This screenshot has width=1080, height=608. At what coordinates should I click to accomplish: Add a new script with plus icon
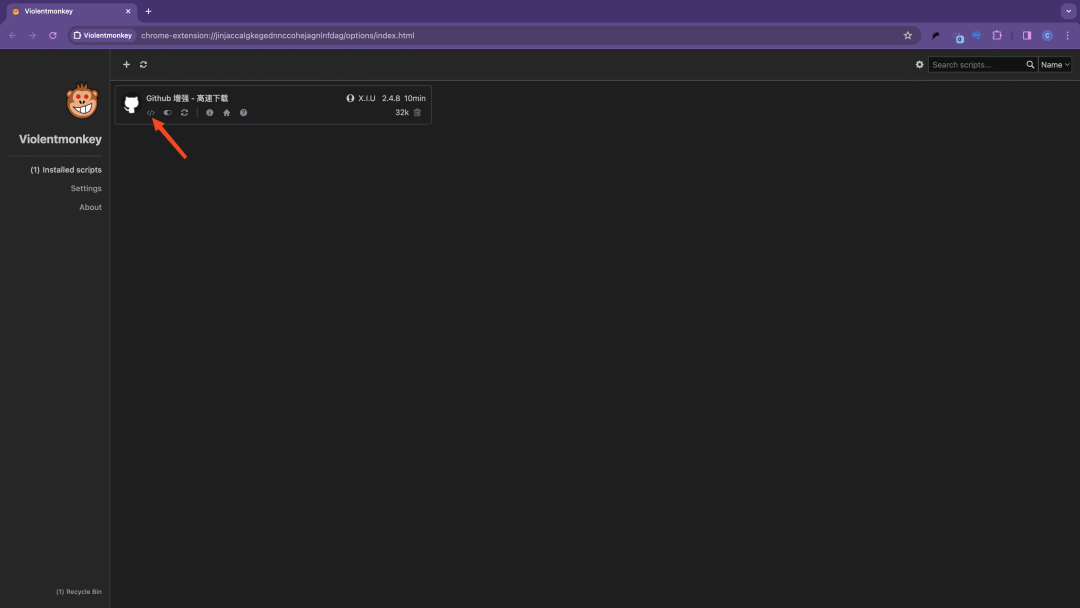pos(126,65)
